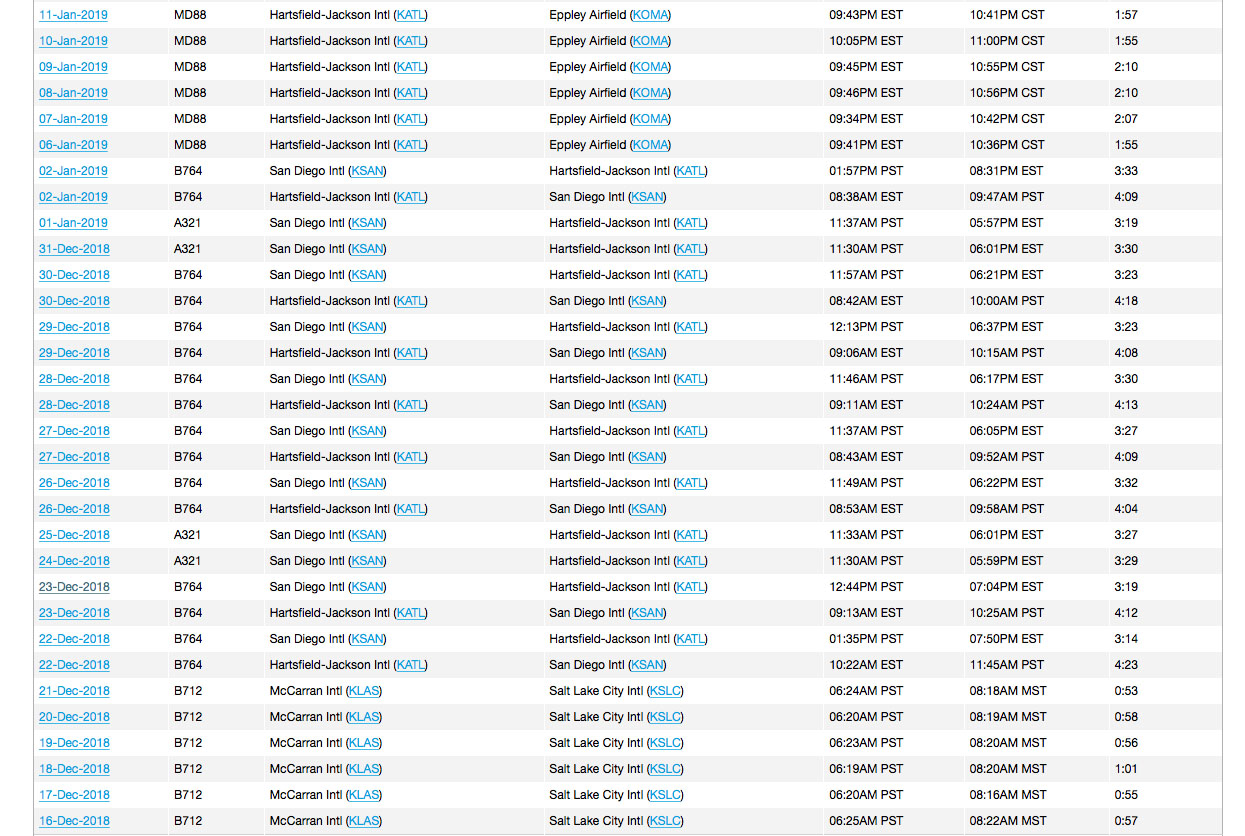1245x836 pixels.
Task: Open KOMA link in the 10-Jan-2019 row
Action: click(x=650, y=41)
